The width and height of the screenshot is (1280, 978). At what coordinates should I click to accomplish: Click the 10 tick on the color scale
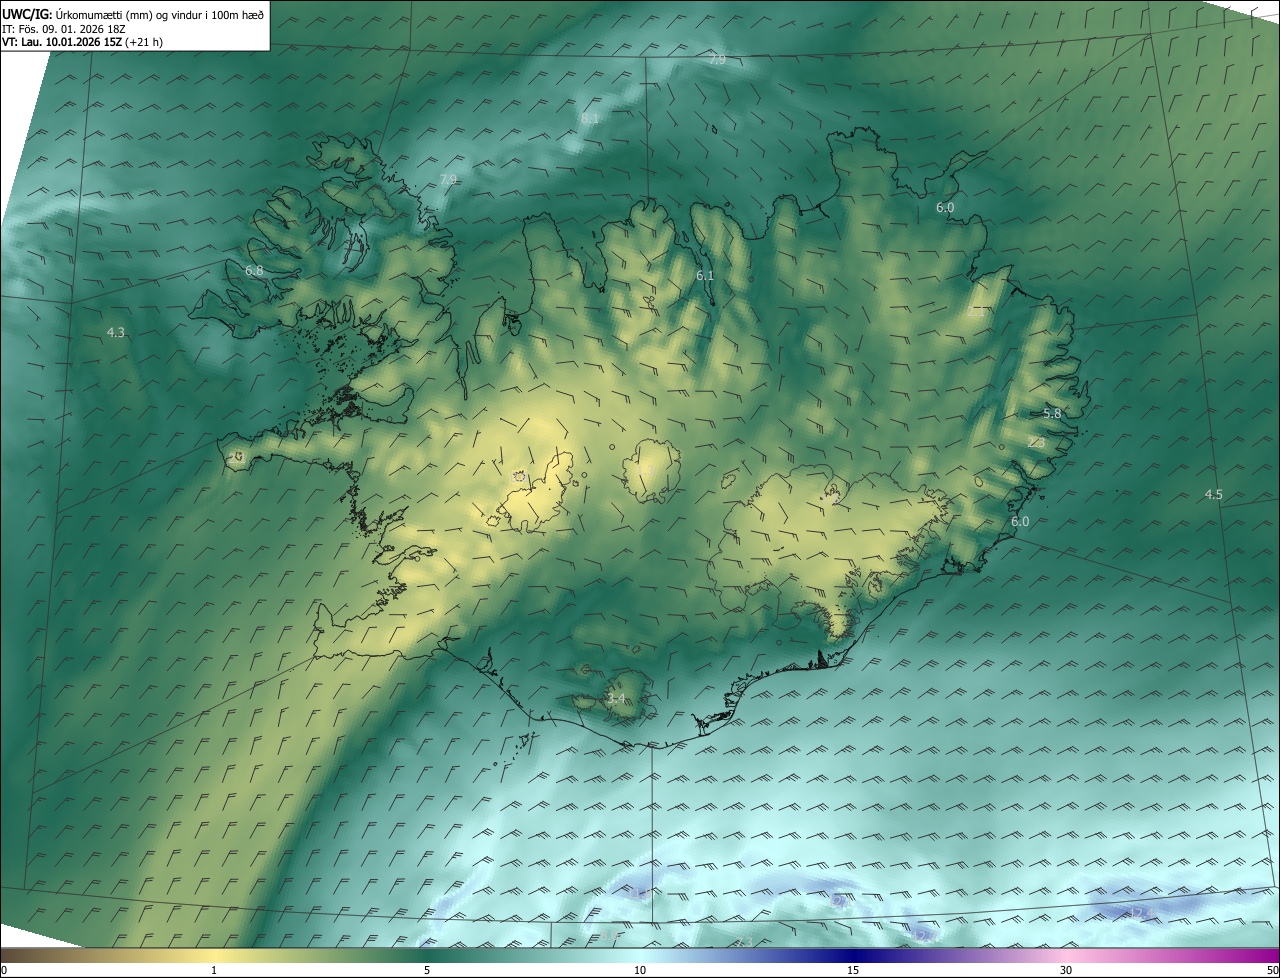click(640, 970)
